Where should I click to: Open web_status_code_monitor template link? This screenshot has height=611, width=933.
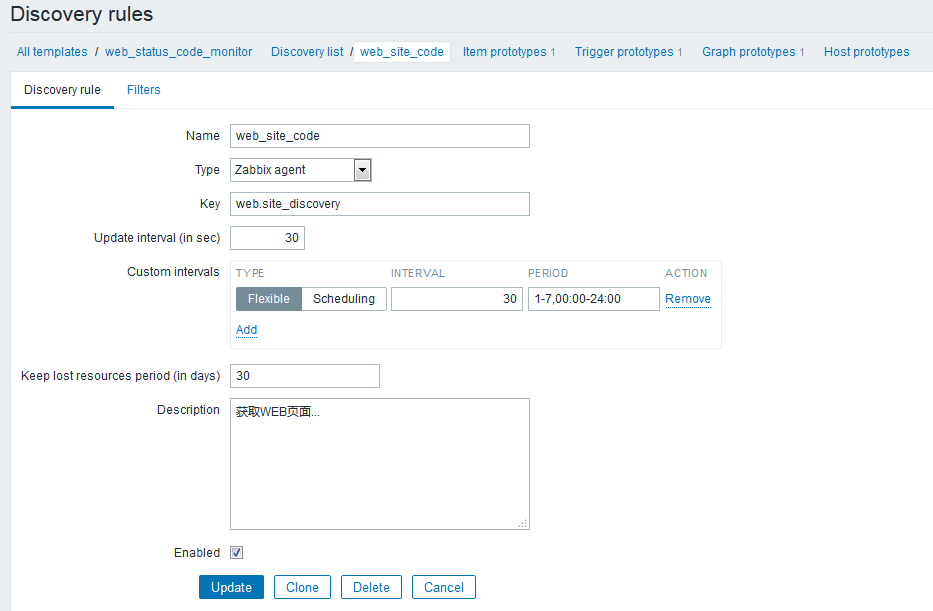click(x=179, y=52)
